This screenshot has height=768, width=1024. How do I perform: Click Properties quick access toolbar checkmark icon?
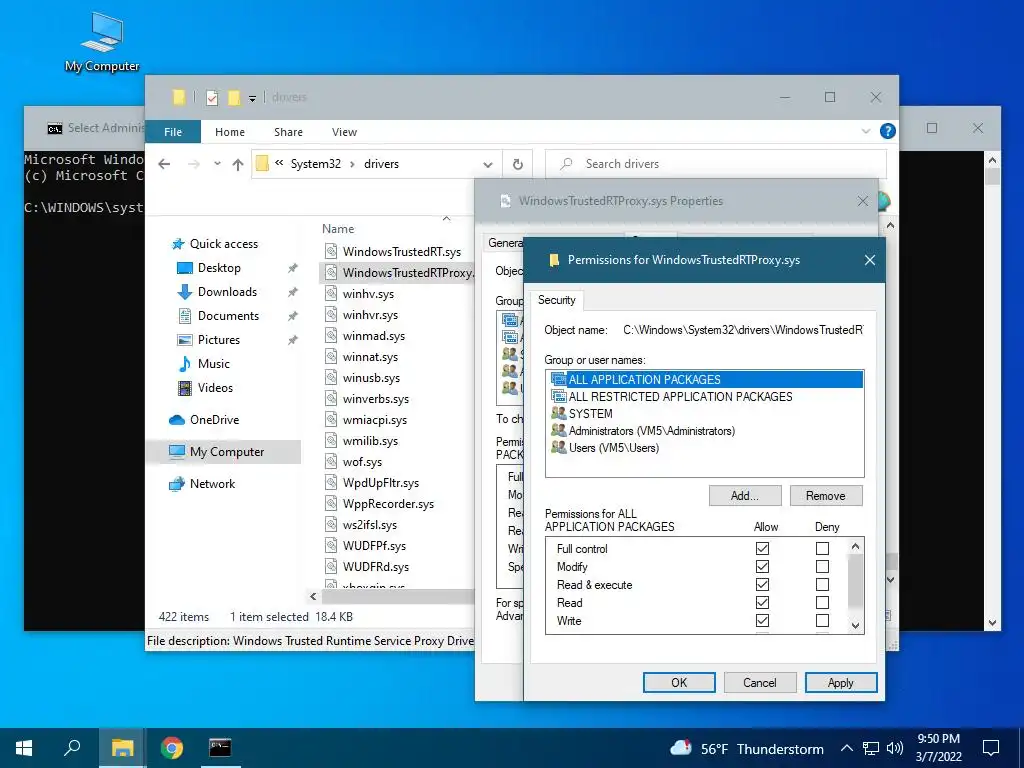pos(212,98)
